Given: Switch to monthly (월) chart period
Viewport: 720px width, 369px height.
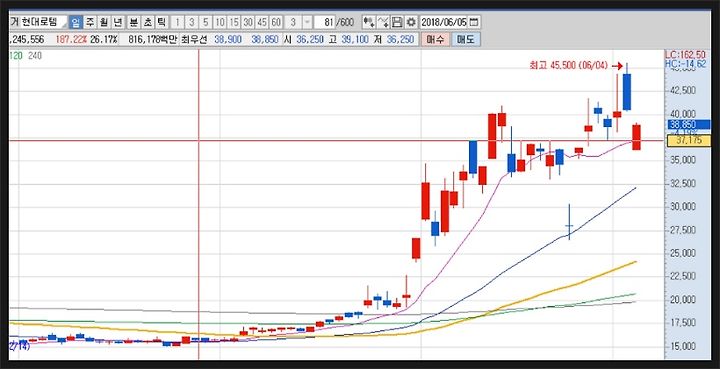Looking at the screenshot, I should pos(104,22).
